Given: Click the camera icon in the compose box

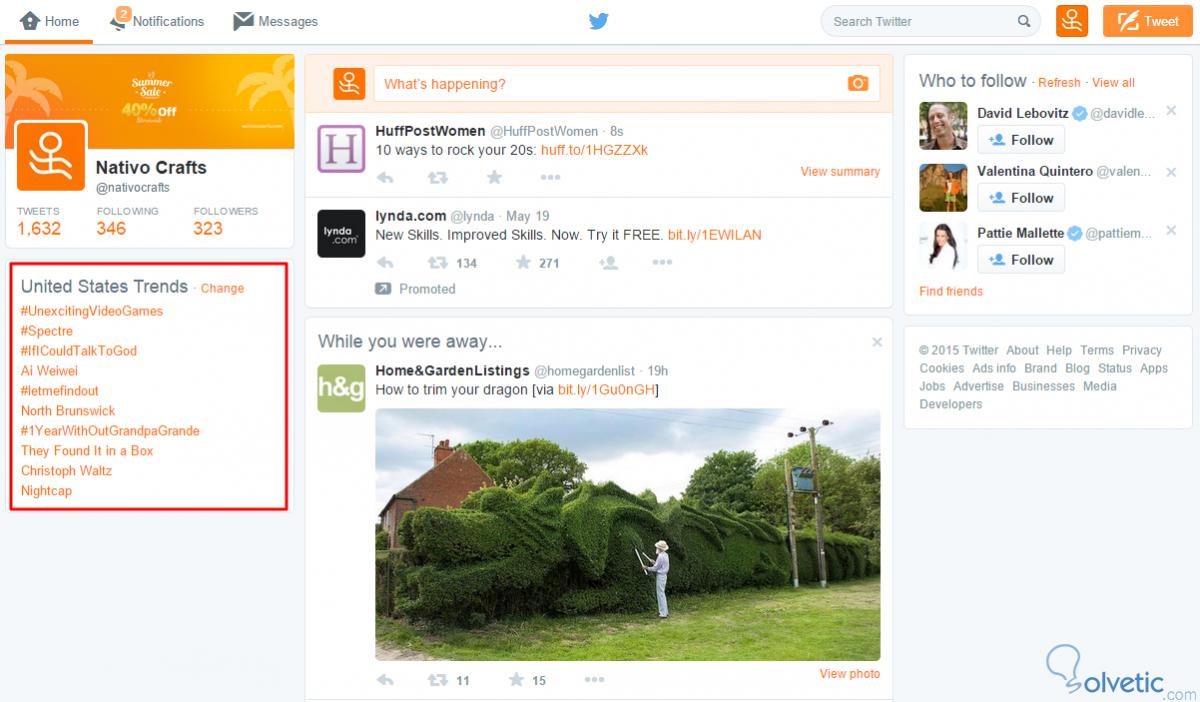Looking at the screenshot, I should pos(858,84).
